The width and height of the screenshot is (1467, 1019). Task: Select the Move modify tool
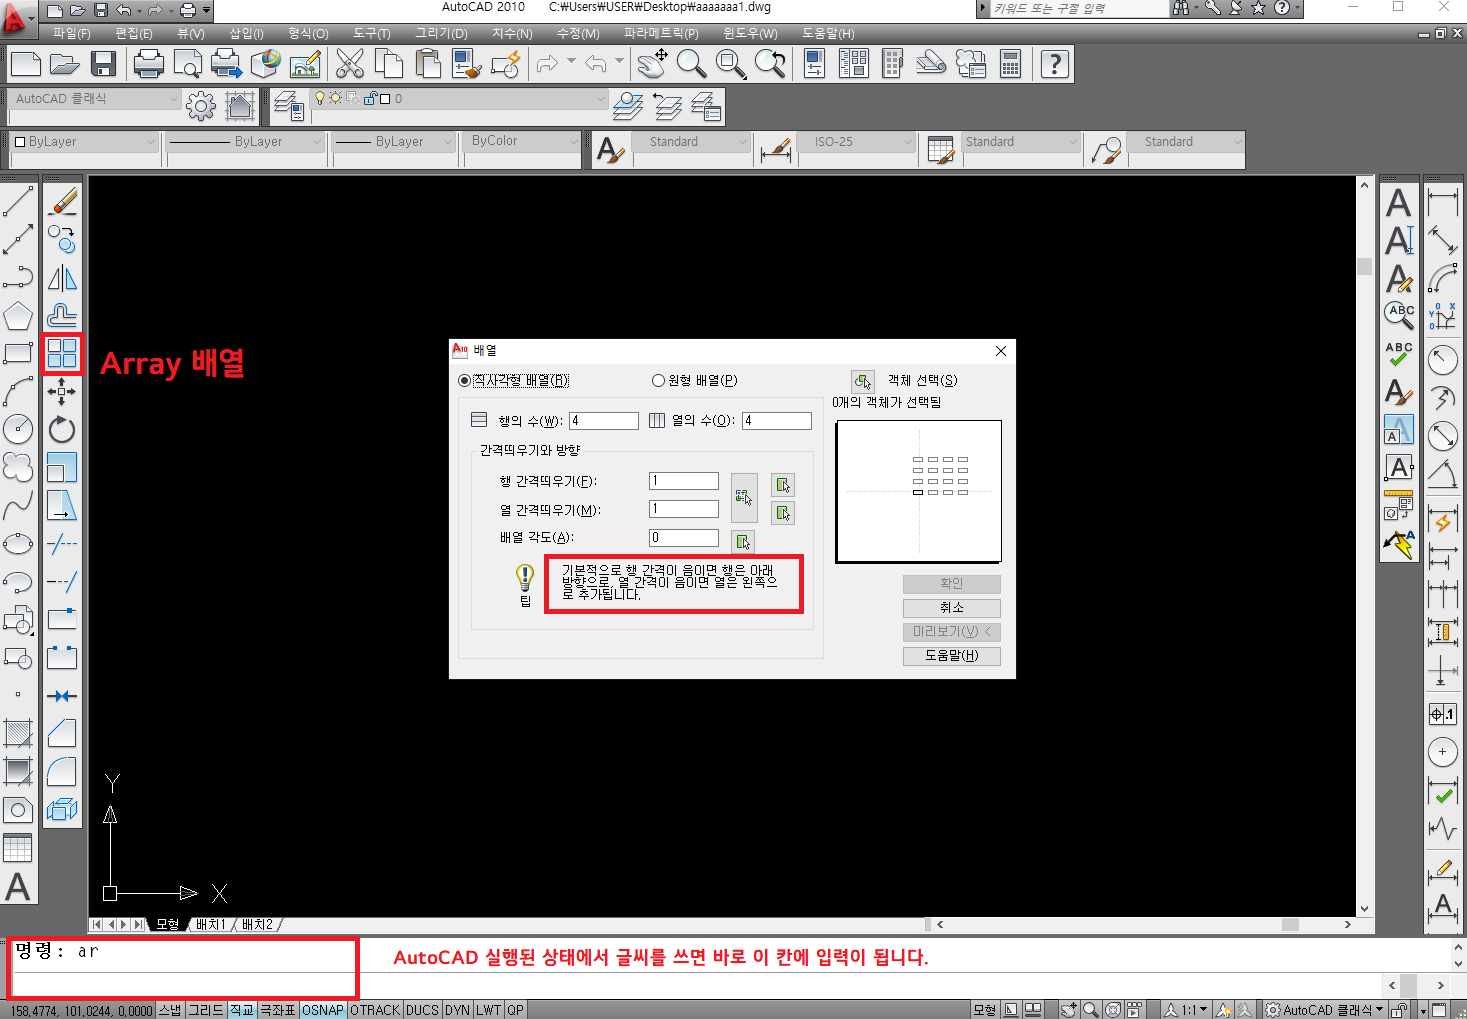[x=62, y=392]
